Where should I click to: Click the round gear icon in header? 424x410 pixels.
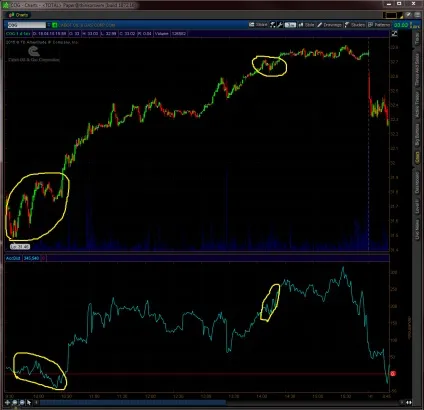[x=408, y=15]
